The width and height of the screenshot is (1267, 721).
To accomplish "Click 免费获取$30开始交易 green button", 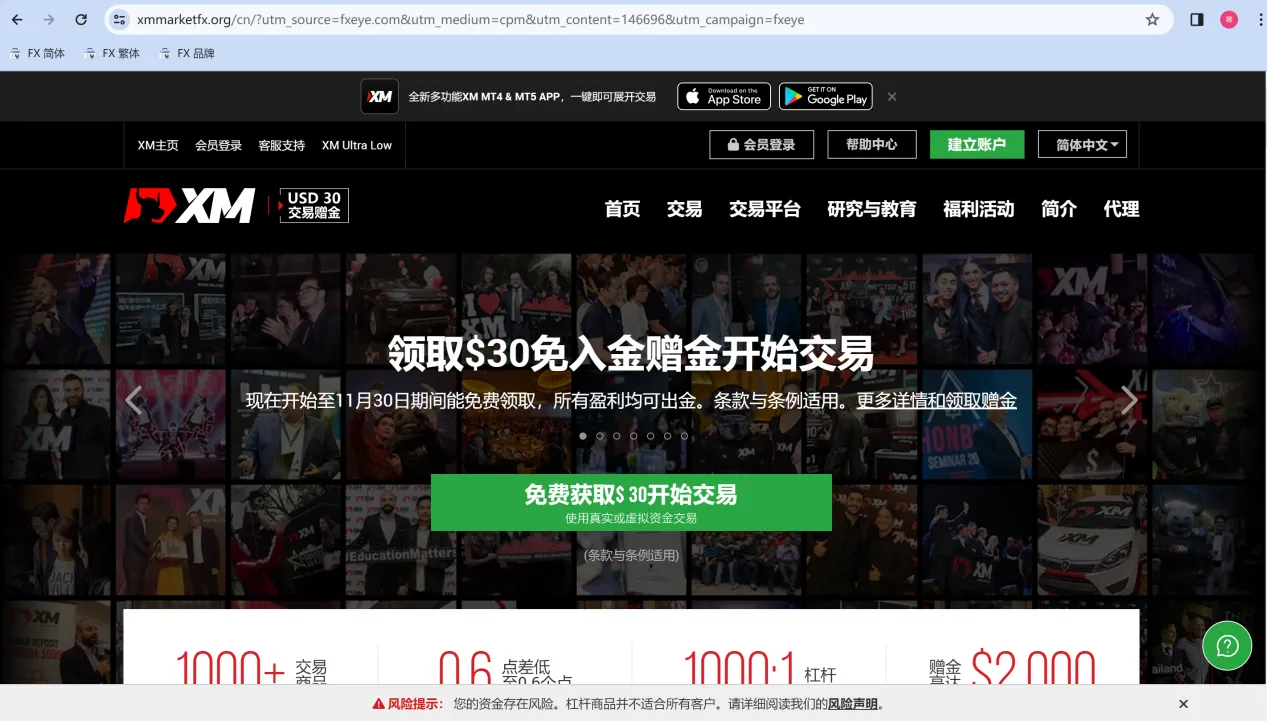I will tap(631, 502).
